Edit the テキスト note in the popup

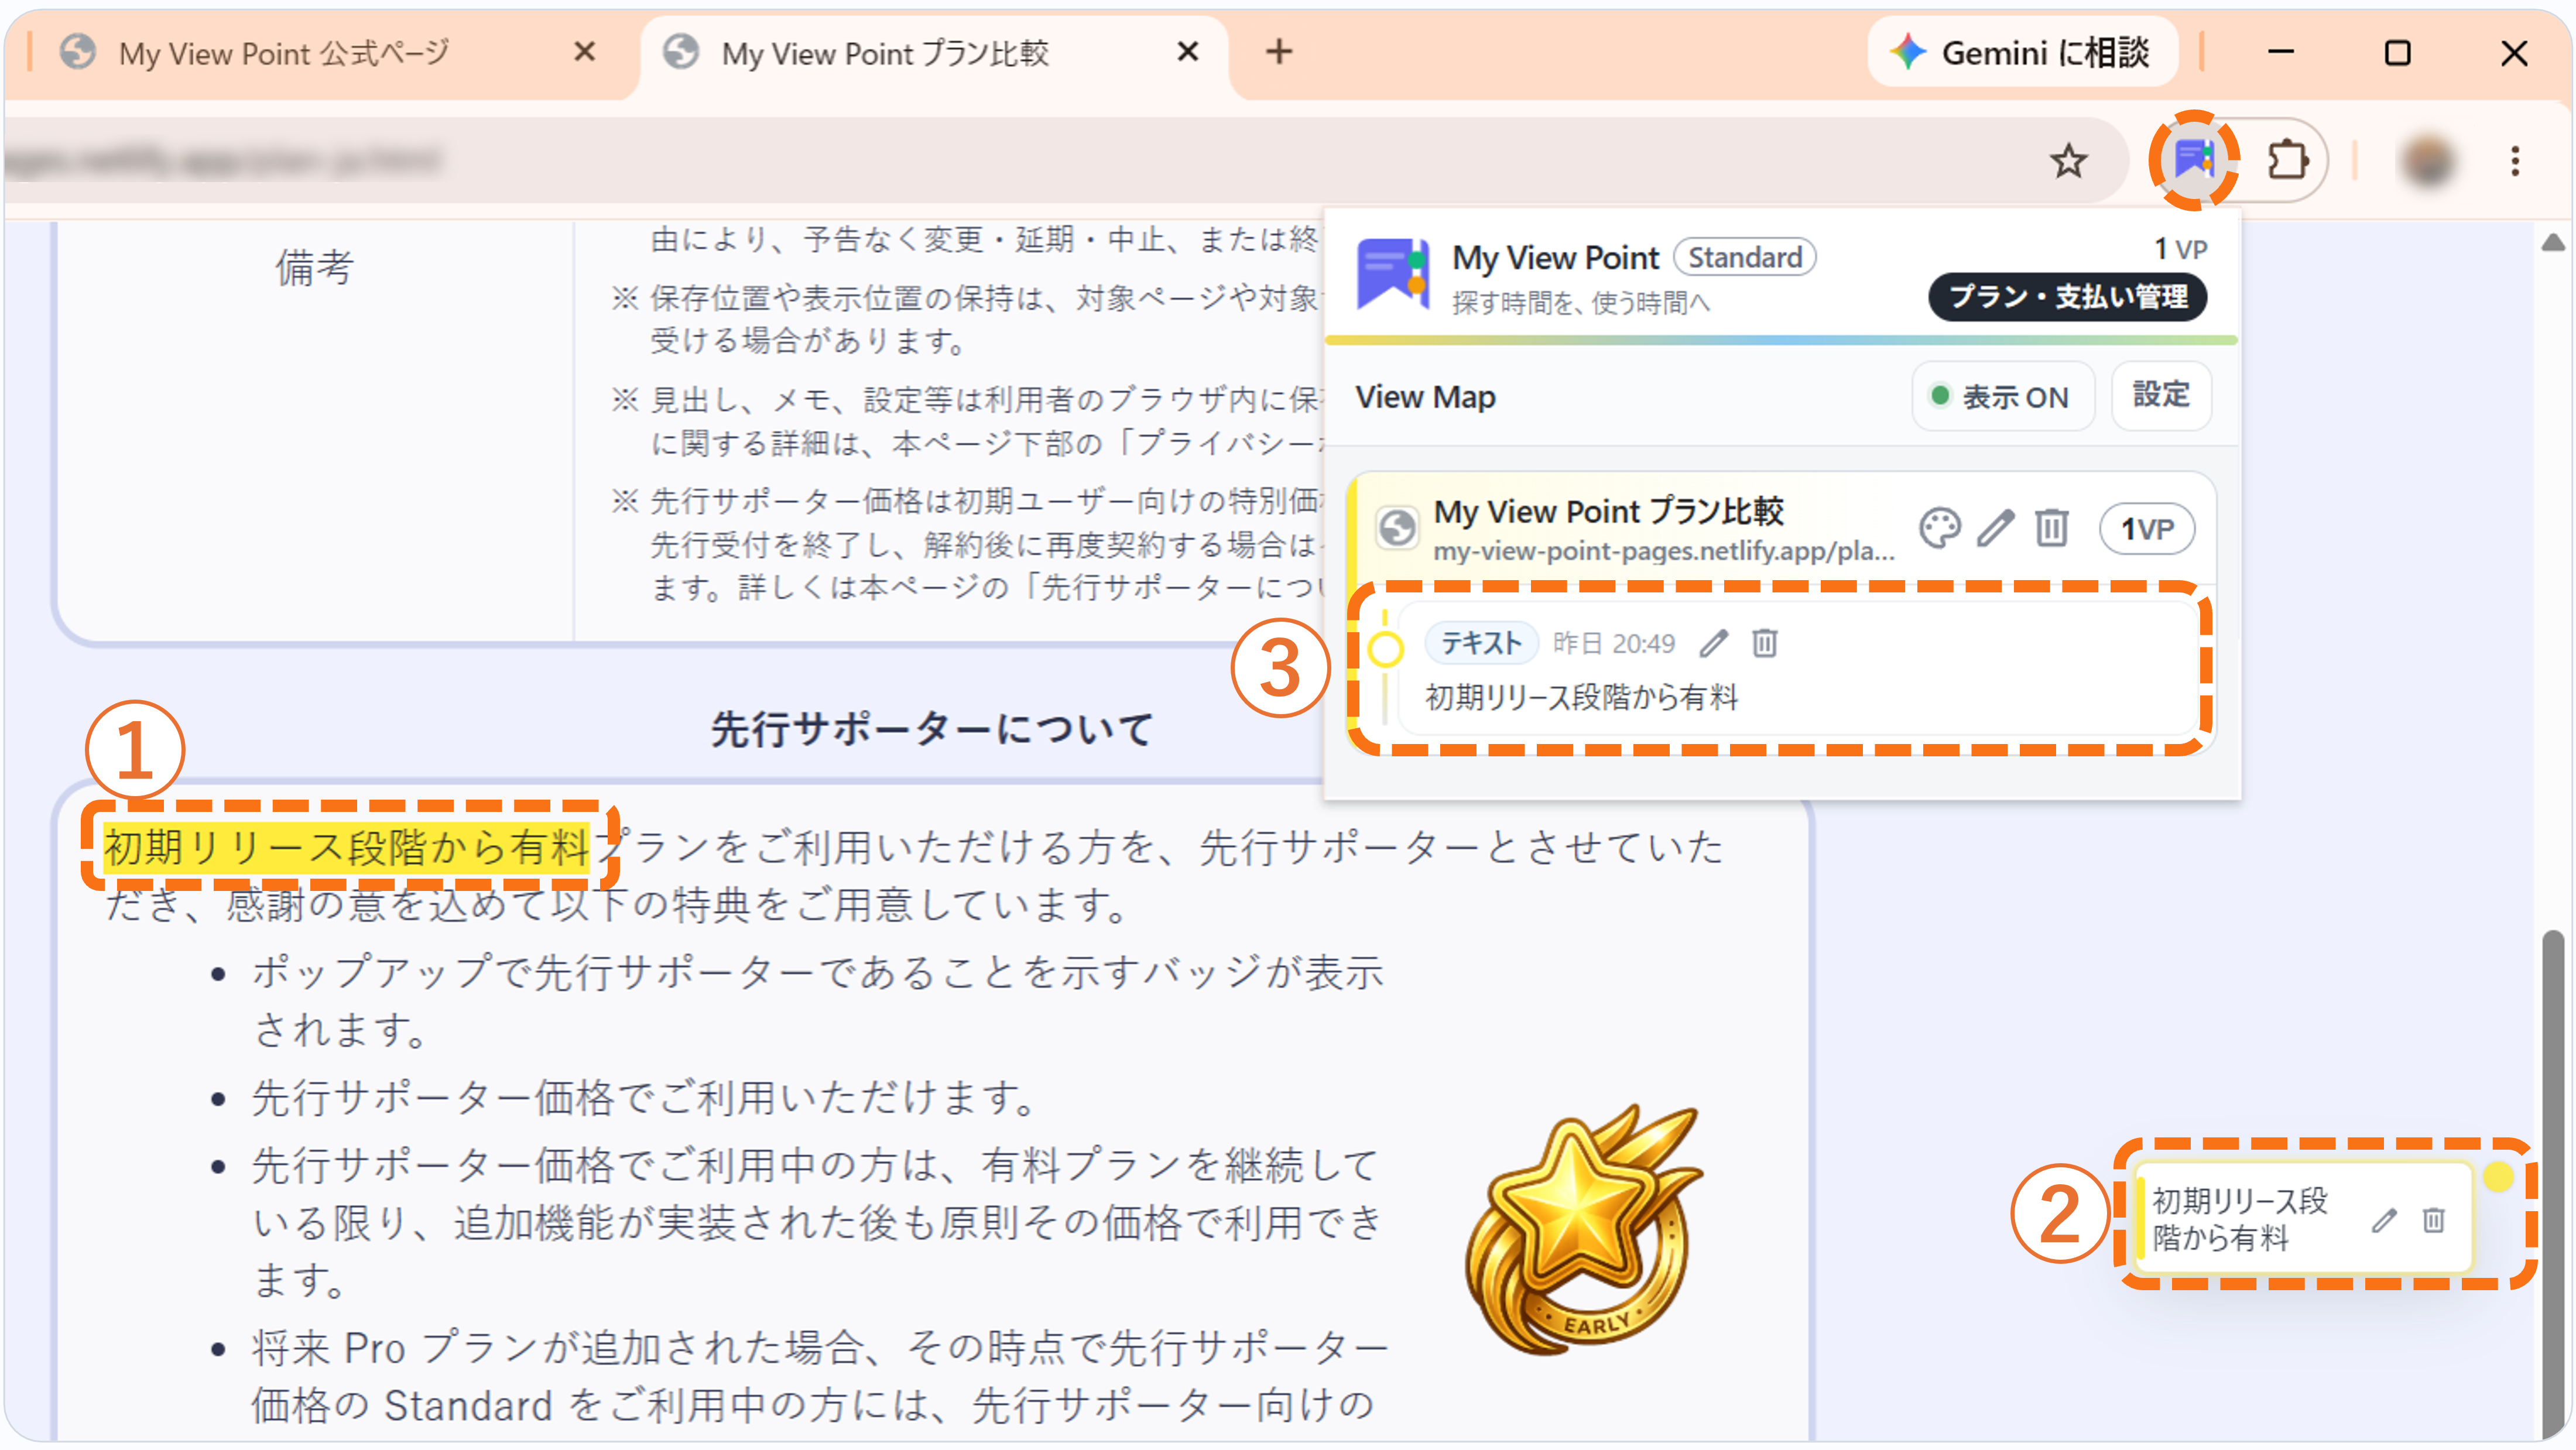click(1714, 643)
